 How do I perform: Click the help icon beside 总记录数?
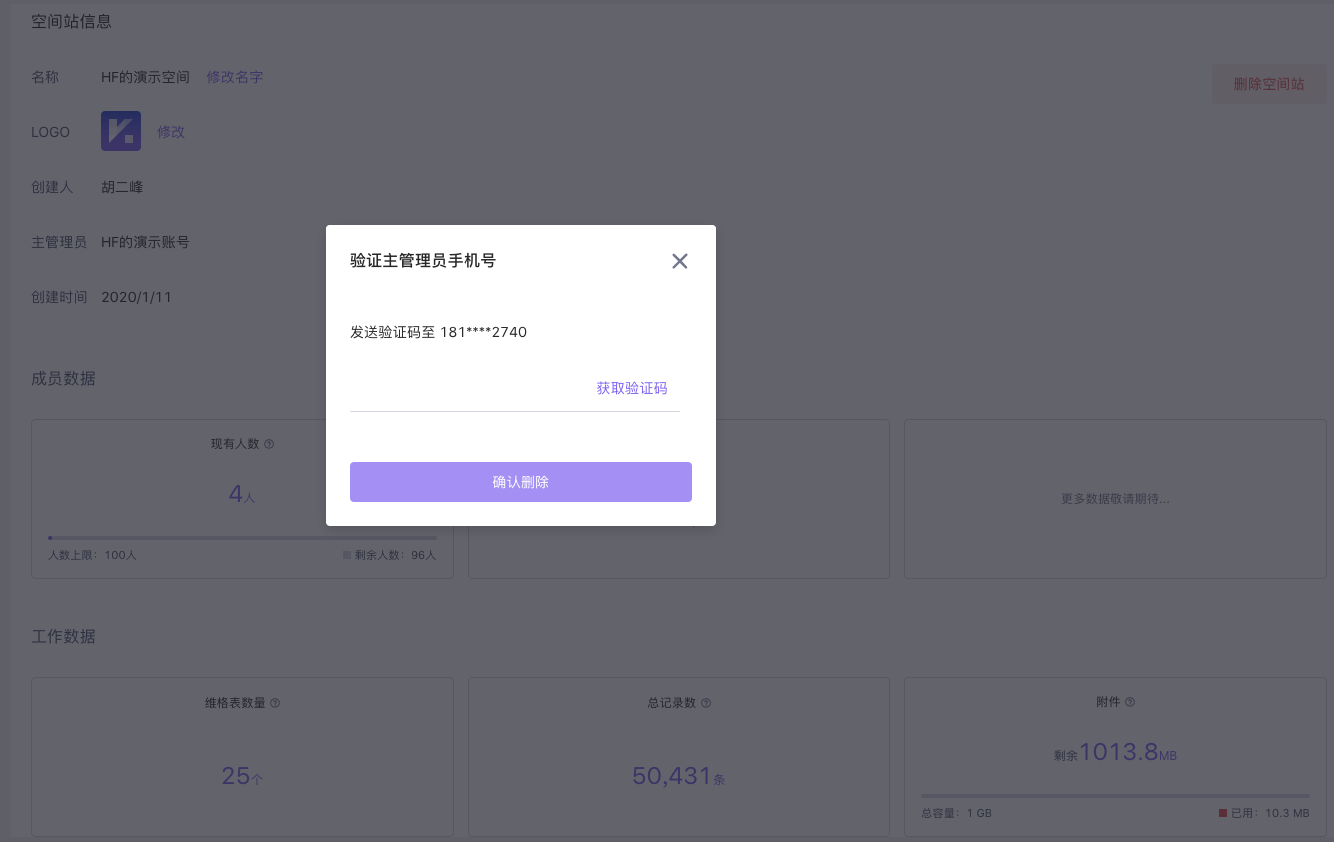706,703
